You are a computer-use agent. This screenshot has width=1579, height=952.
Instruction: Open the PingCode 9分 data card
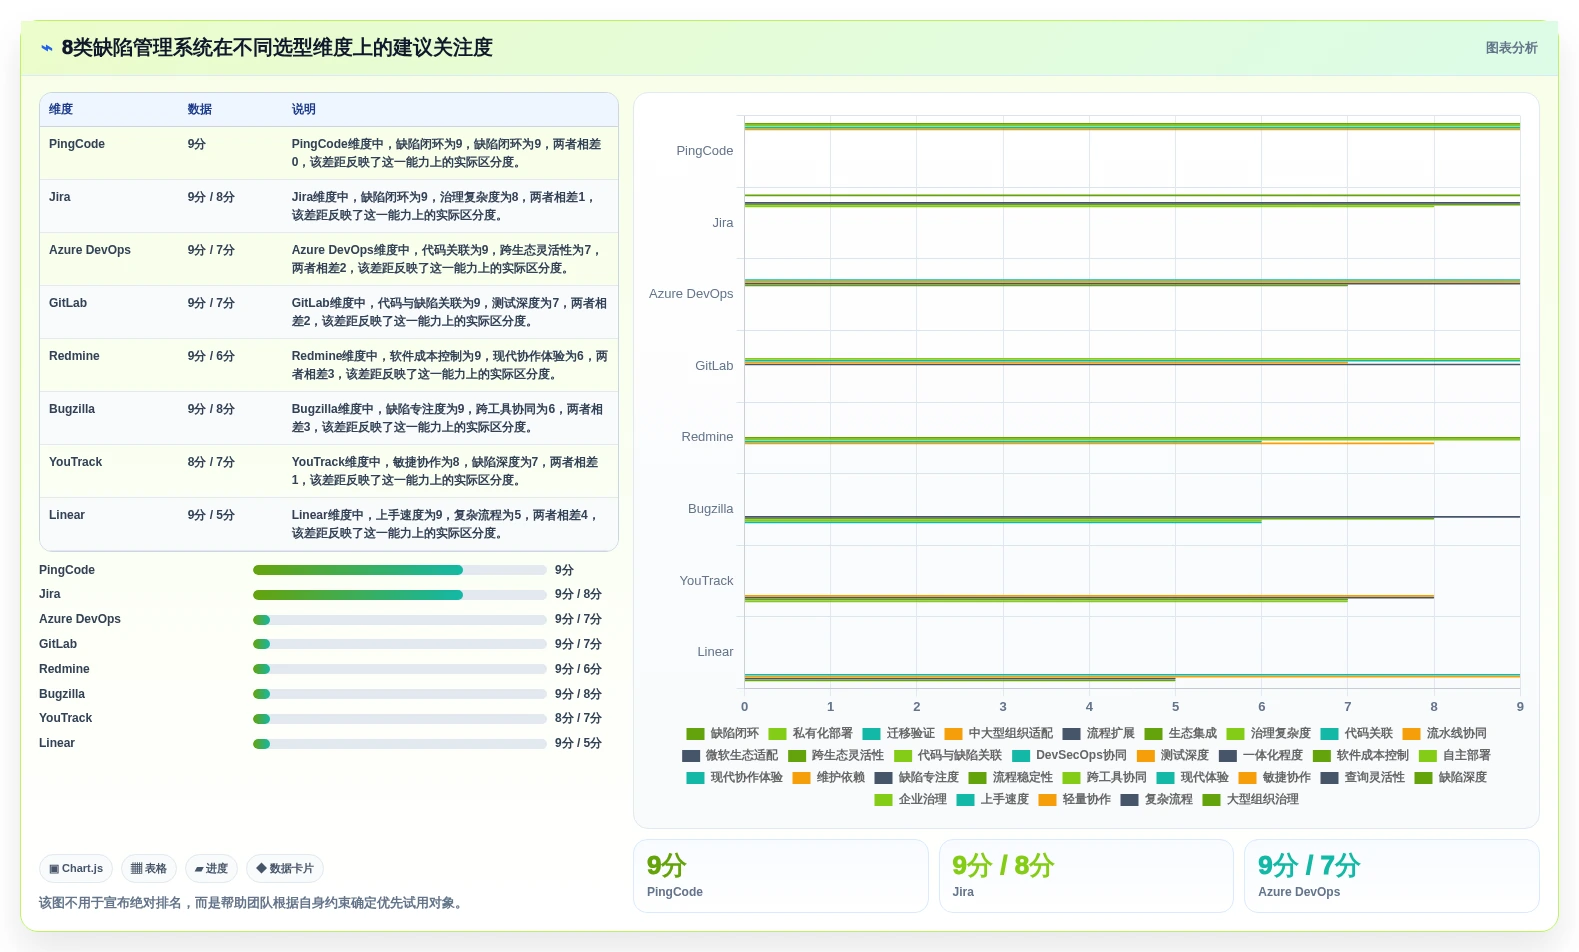(781, 876)
